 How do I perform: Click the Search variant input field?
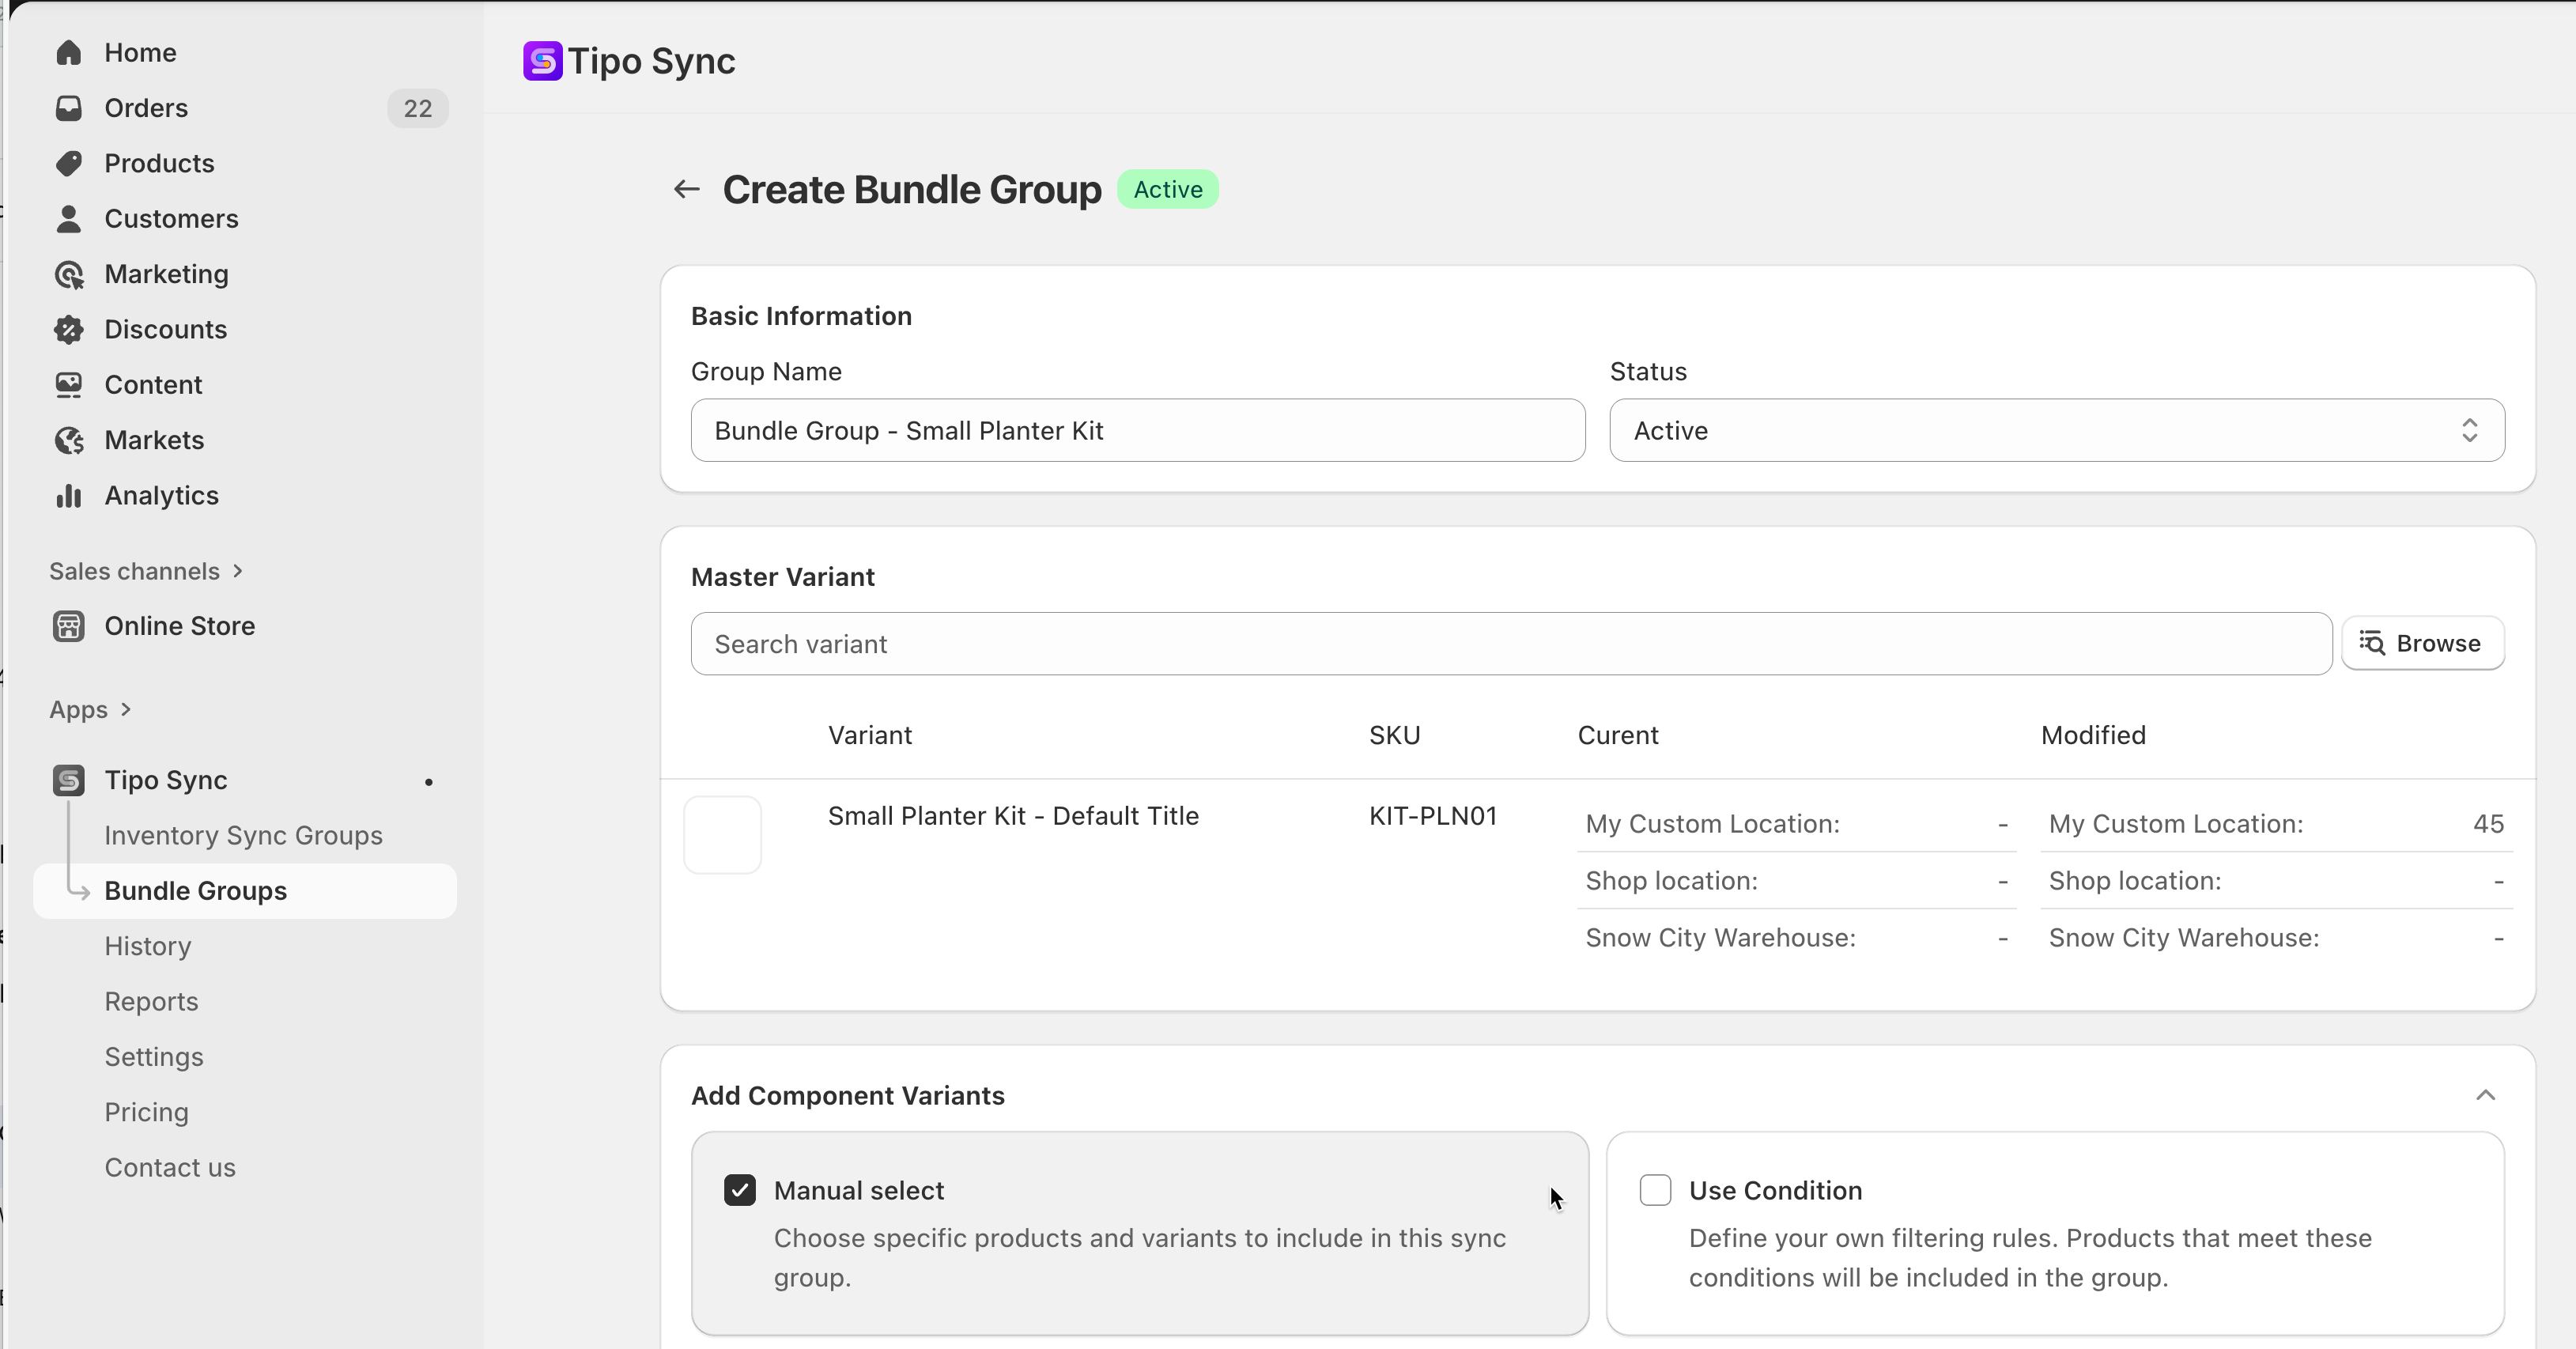1510,644
